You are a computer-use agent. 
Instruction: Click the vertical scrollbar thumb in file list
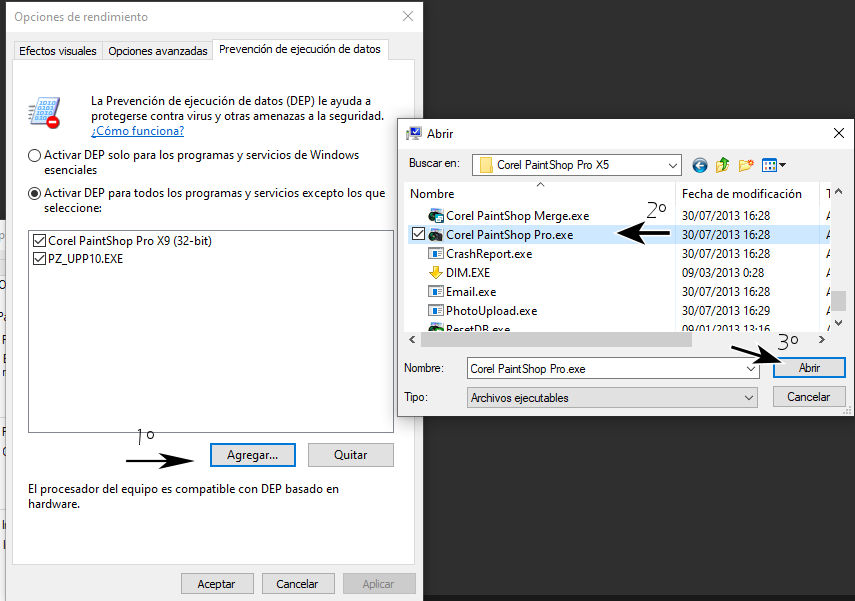(x=838, y=300)
